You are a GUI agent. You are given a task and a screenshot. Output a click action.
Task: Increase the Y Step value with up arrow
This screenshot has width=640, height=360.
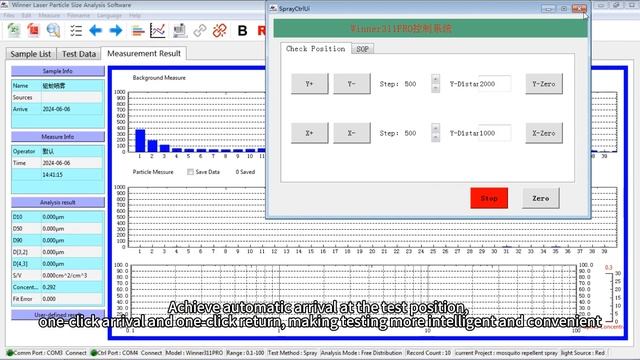click(x=436, y=79)
